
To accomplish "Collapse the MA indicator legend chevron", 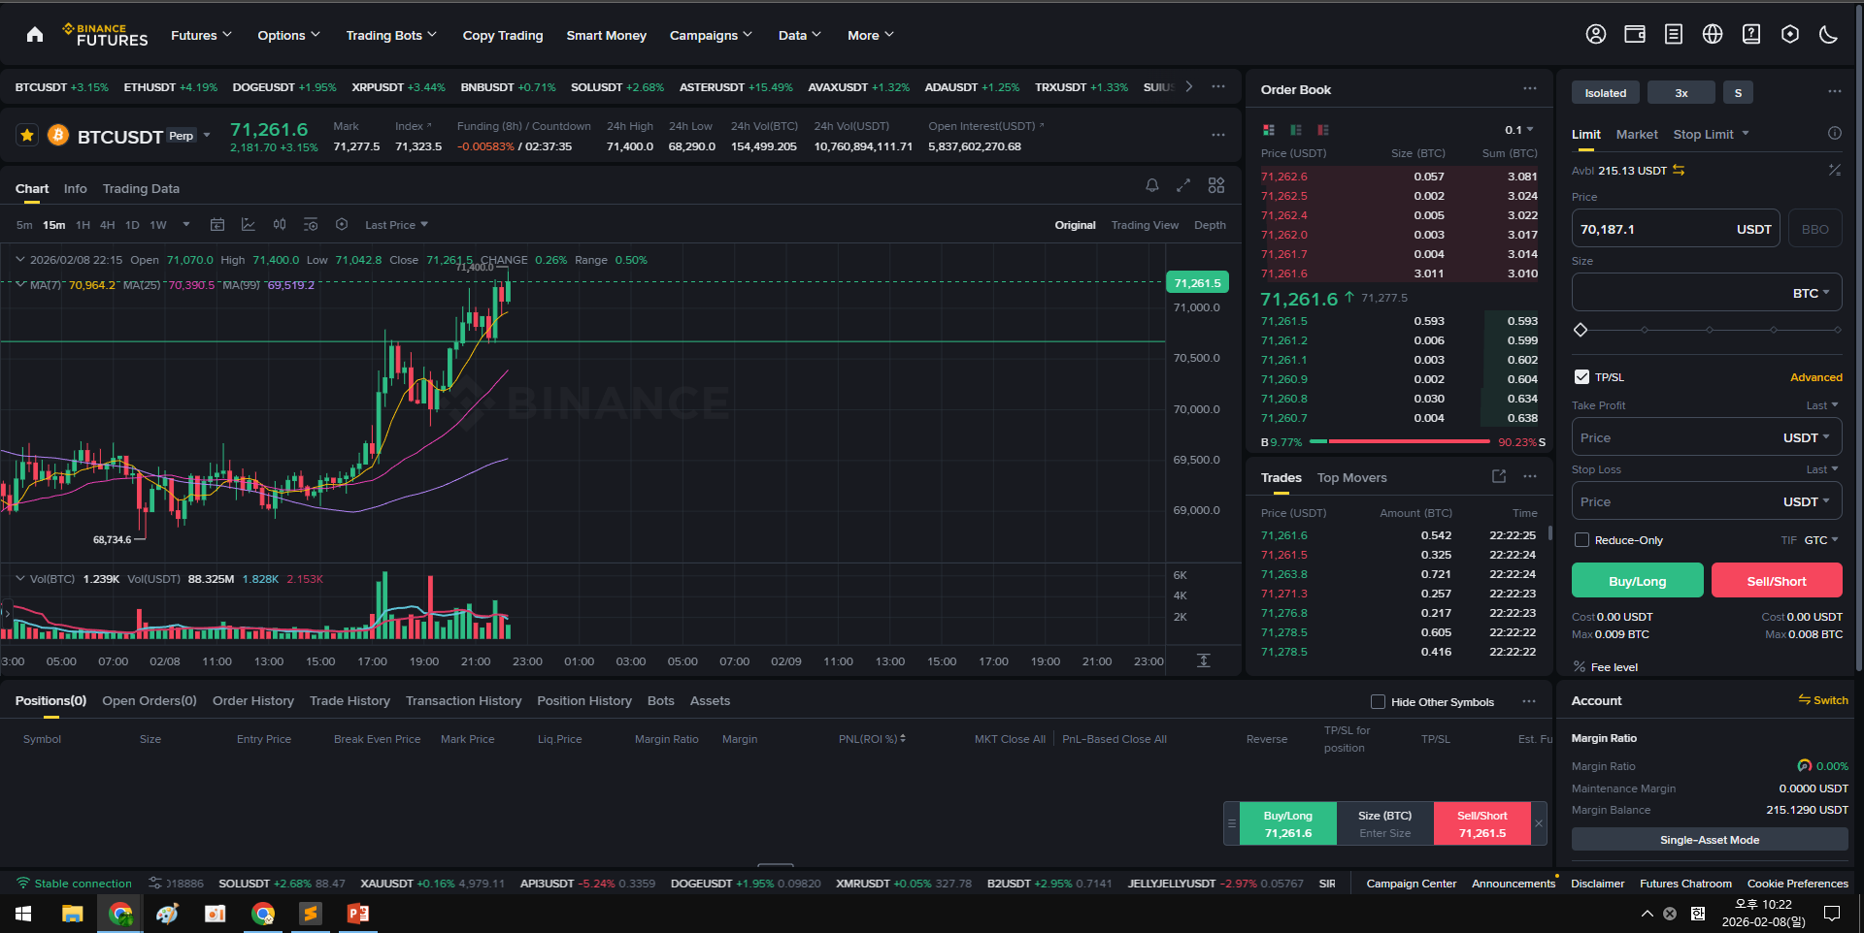I will pyautogui.click(x=20, y=285).
